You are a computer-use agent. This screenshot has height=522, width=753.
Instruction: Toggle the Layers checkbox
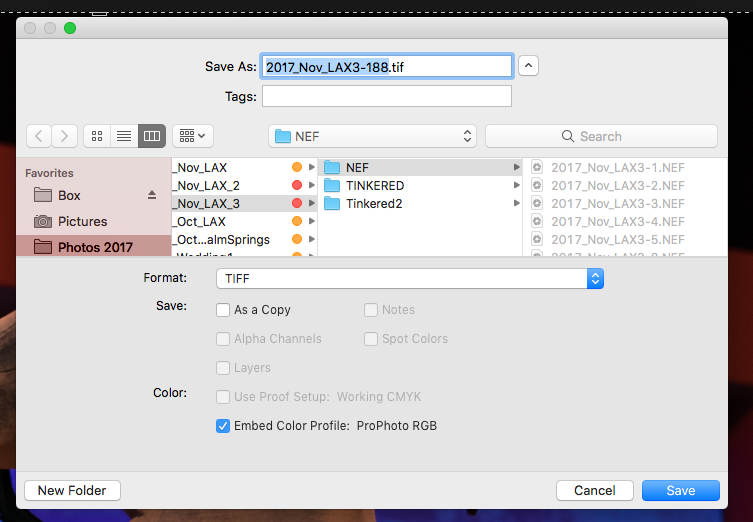pyautogui.click(x=223, y=368)
